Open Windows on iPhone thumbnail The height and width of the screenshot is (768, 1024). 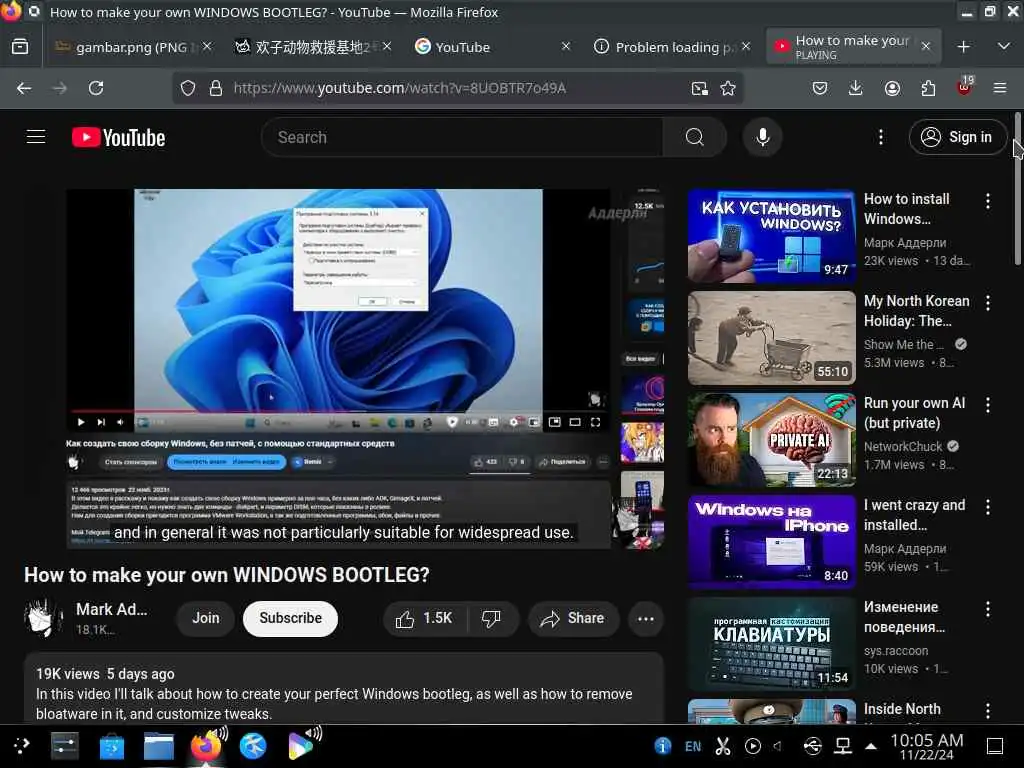click(772, 542)
